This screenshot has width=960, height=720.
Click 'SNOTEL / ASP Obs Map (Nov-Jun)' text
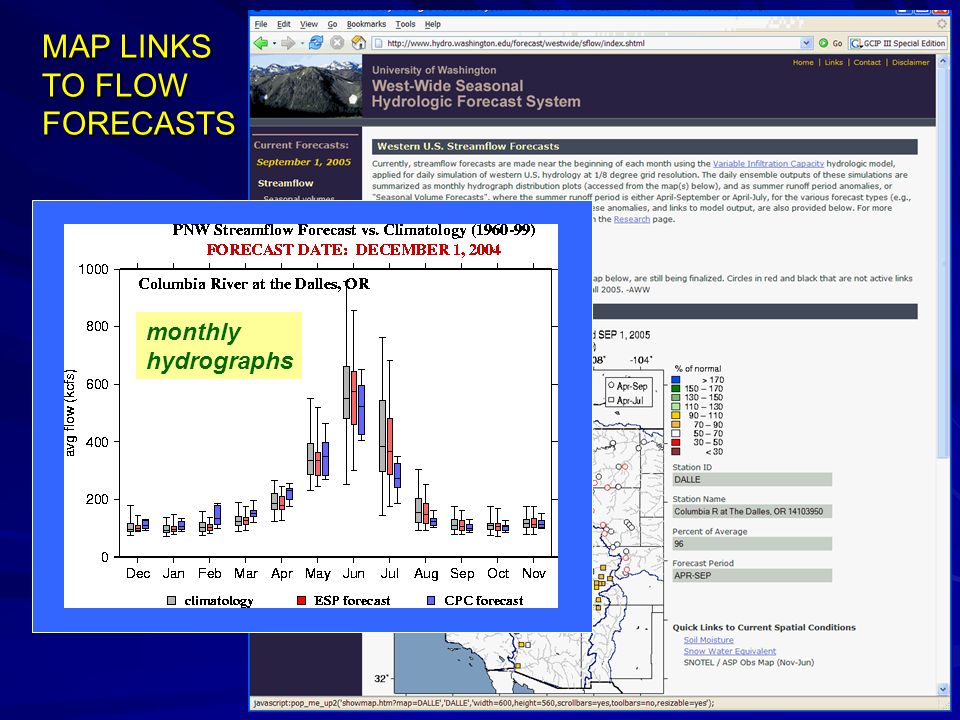click(x=749, y=662)
